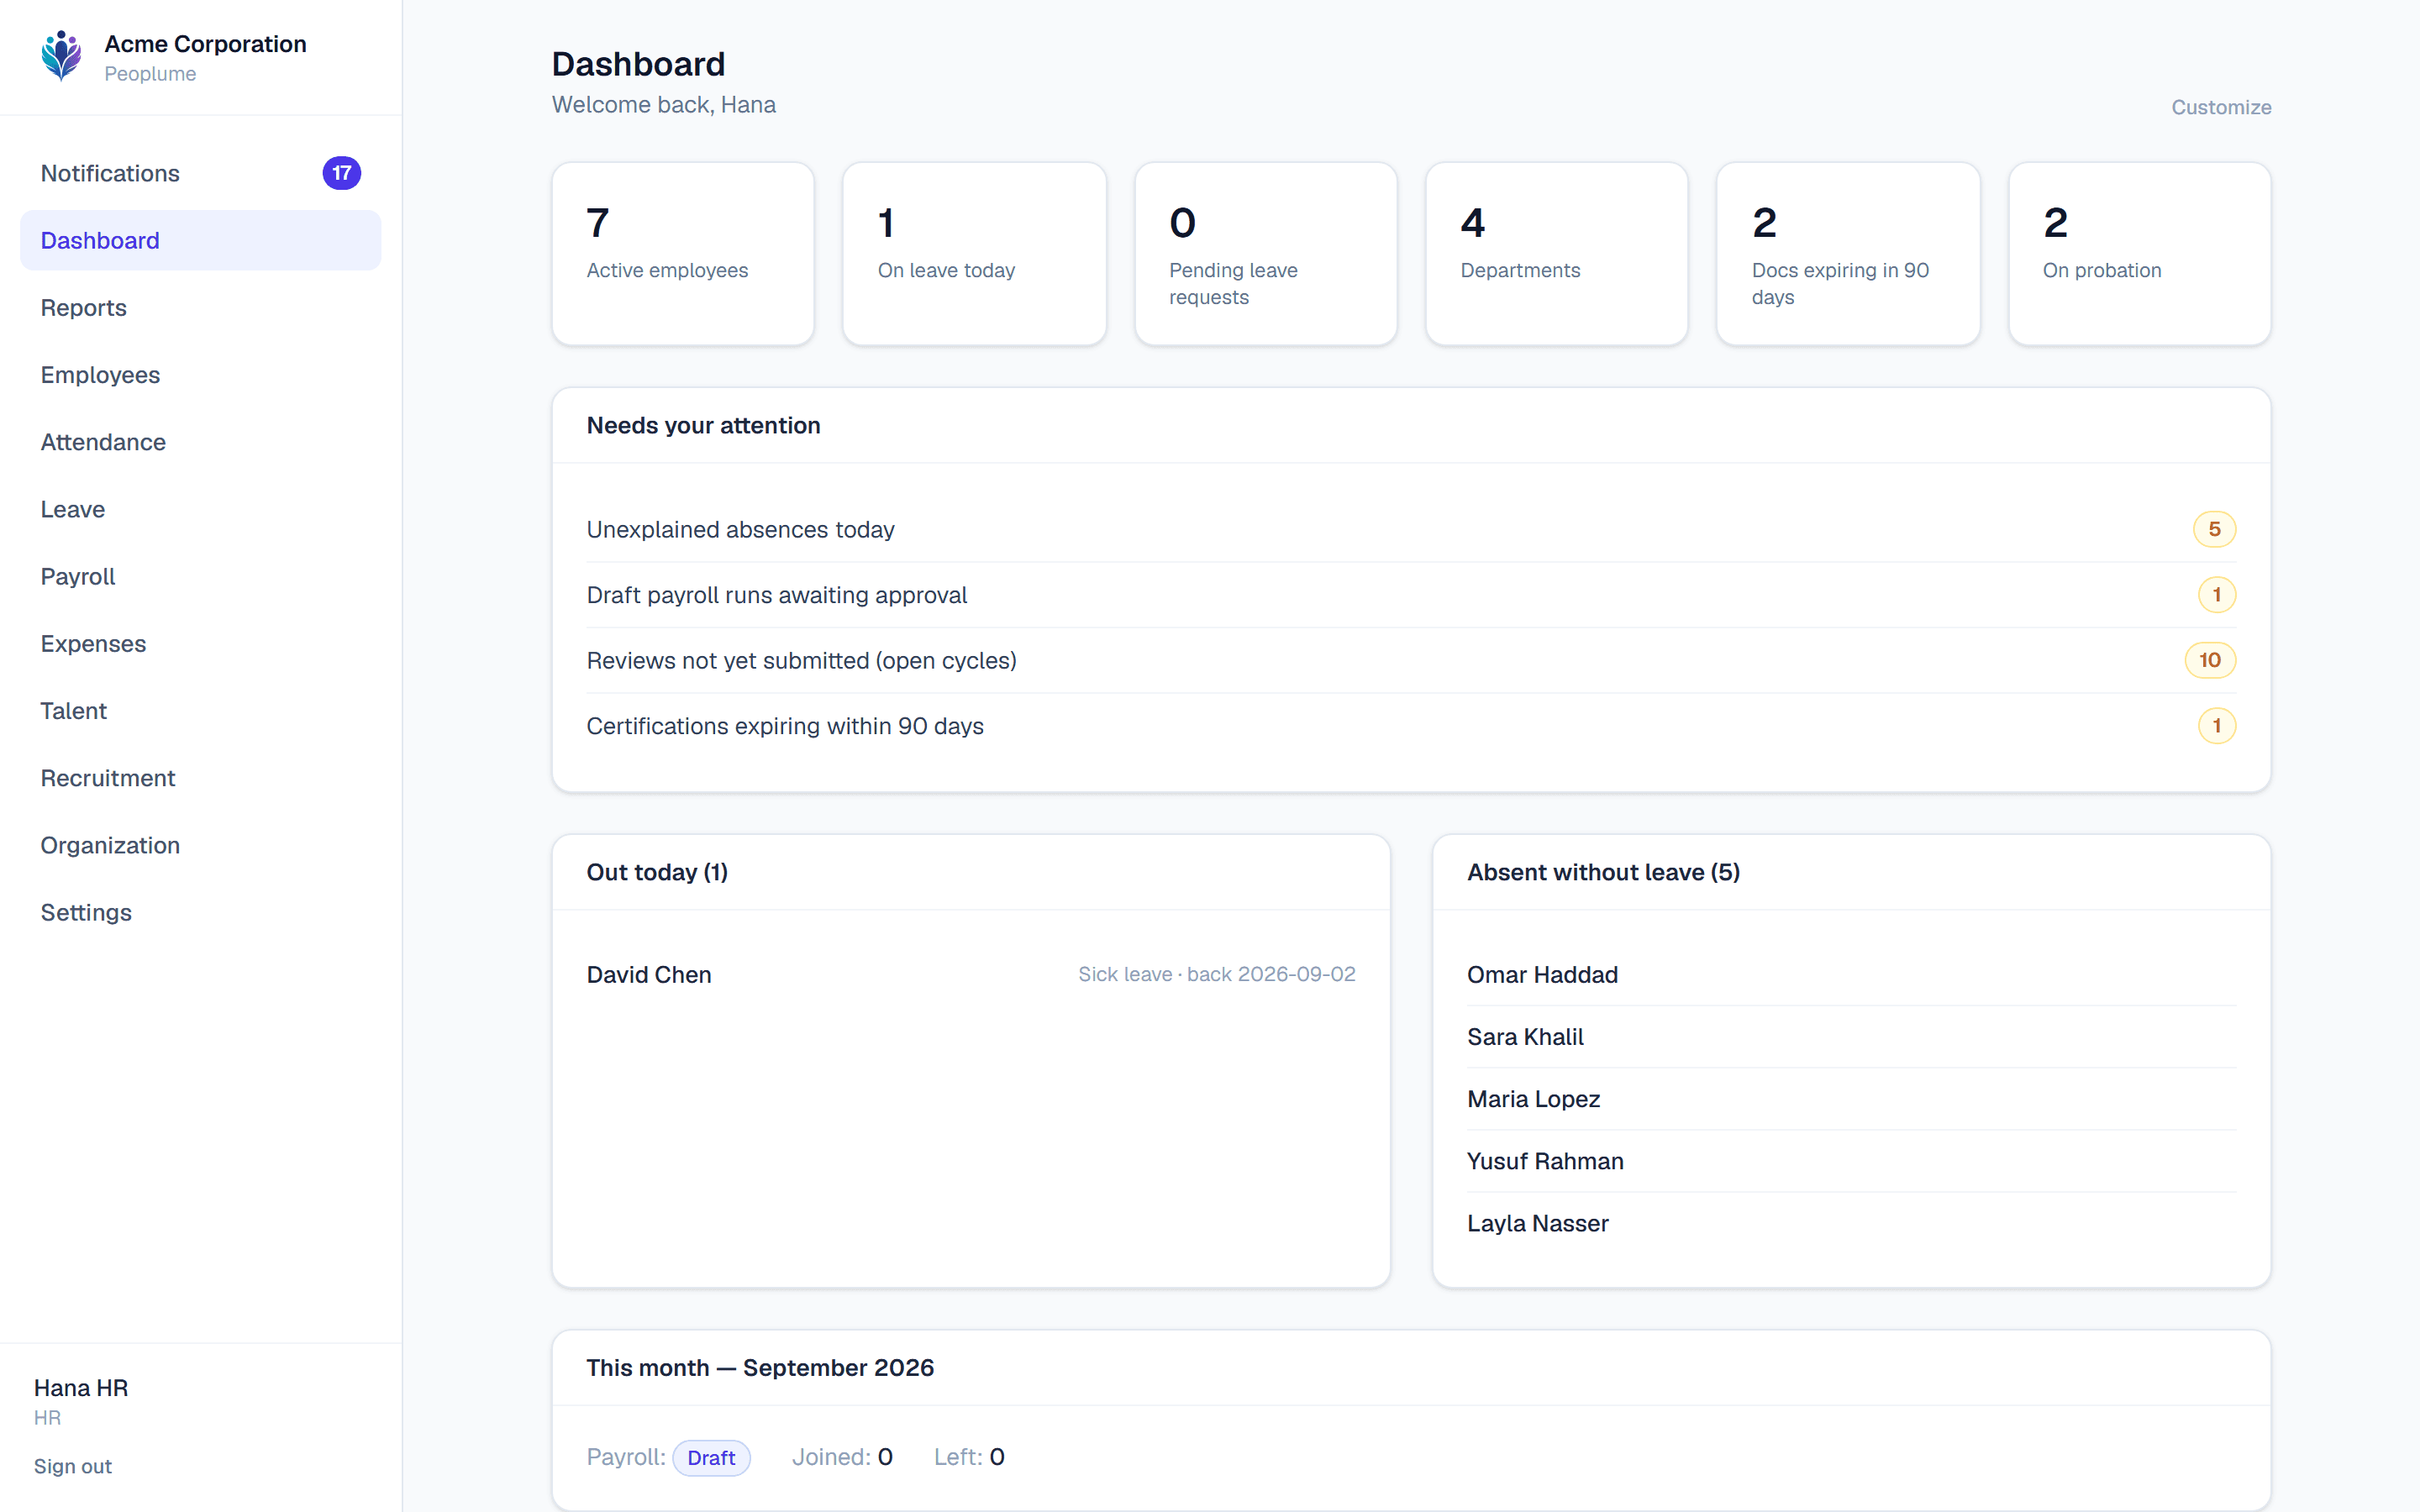Click the reviews count badge 10

pos(2210,660)
